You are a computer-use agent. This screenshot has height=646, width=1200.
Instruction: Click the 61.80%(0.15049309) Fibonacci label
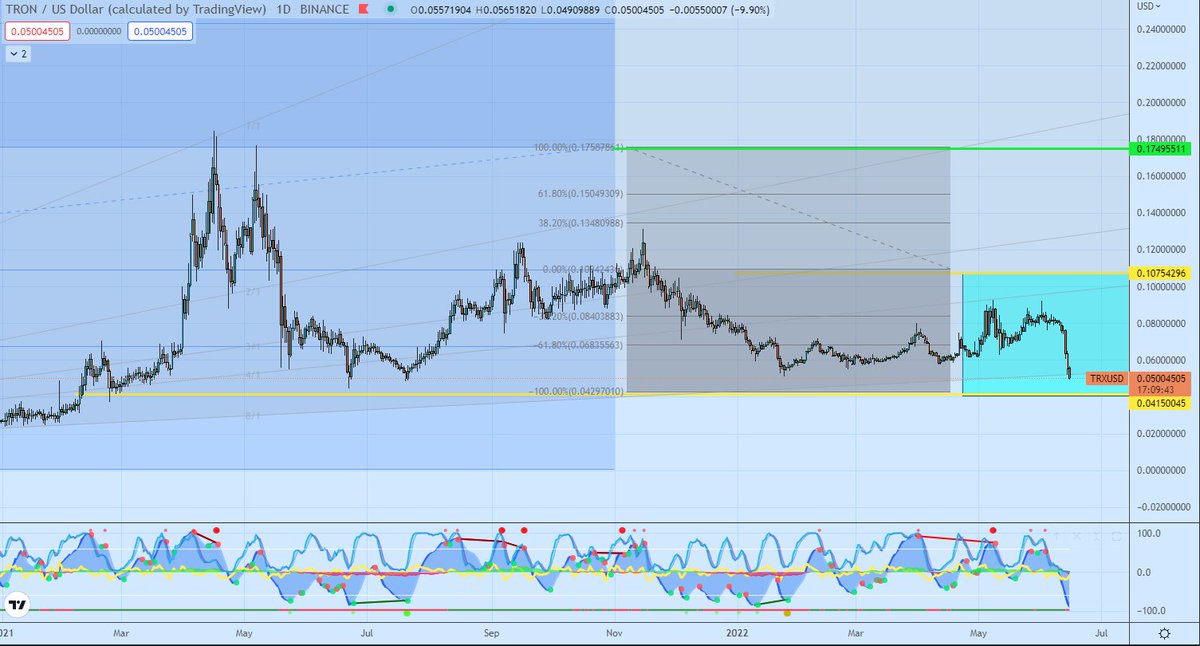click(581, 194)
